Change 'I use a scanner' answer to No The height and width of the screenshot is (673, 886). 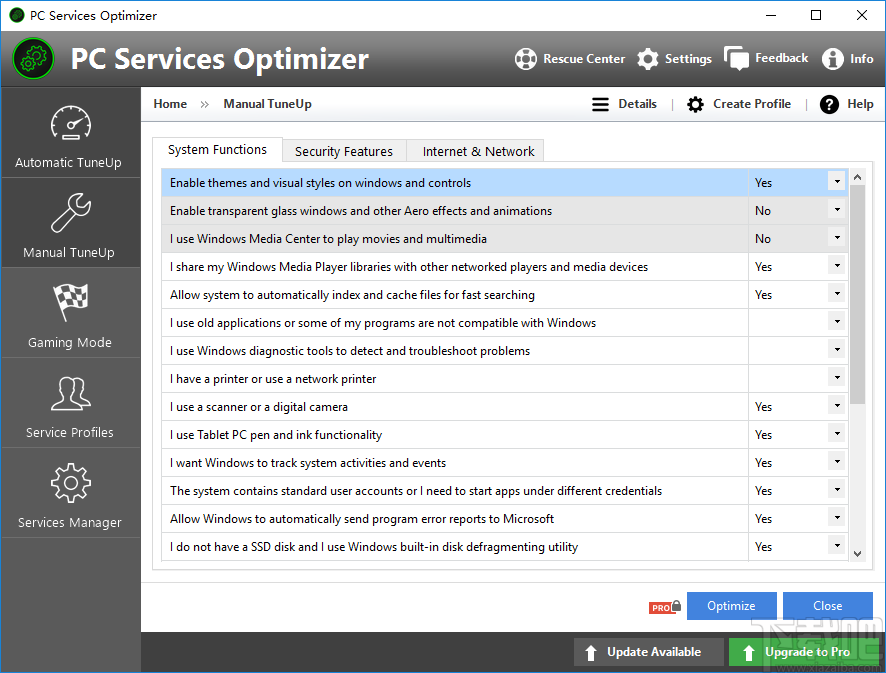(x=836, y=406)
